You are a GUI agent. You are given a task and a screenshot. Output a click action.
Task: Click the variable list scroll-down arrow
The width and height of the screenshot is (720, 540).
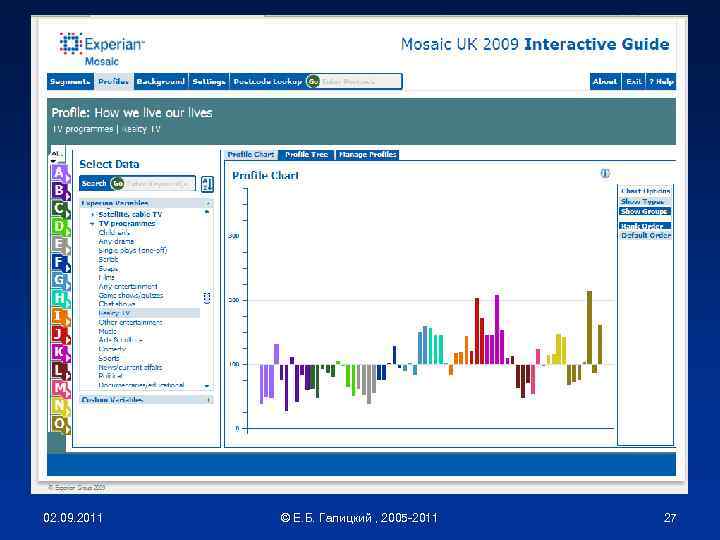click(x=207, y=386)
